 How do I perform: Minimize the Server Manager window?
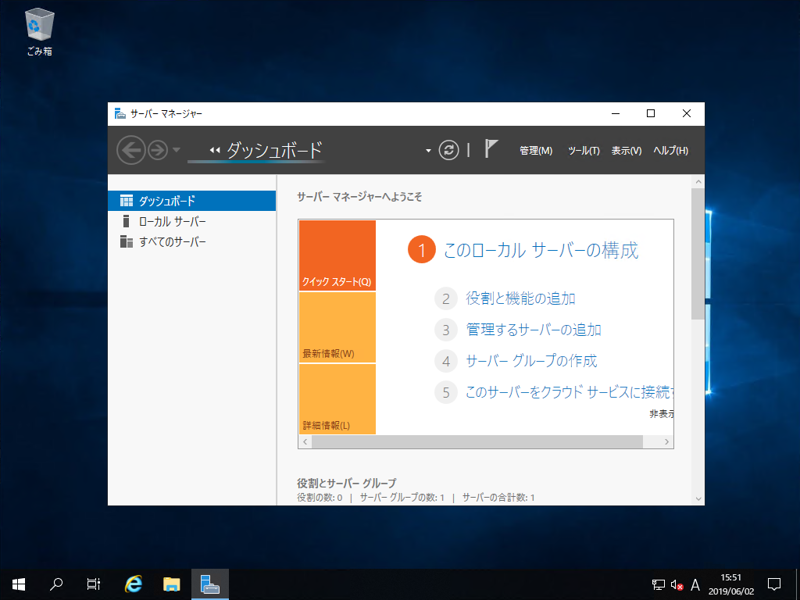click(616, 113)
